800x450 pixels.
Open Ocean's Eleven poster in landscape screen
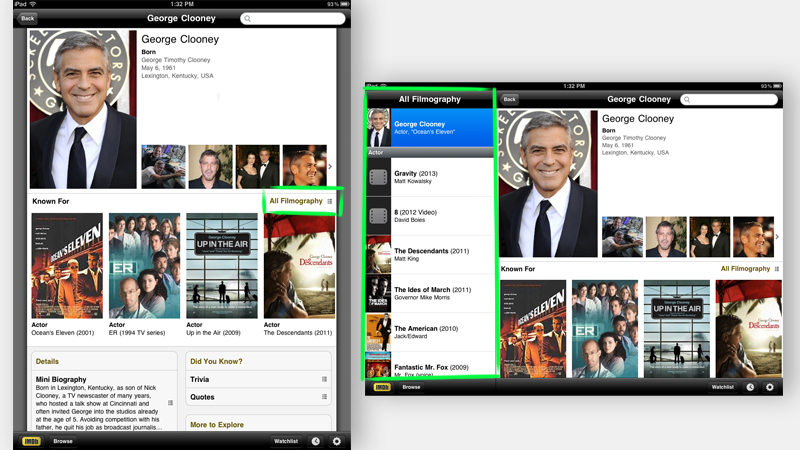(533, 329)
